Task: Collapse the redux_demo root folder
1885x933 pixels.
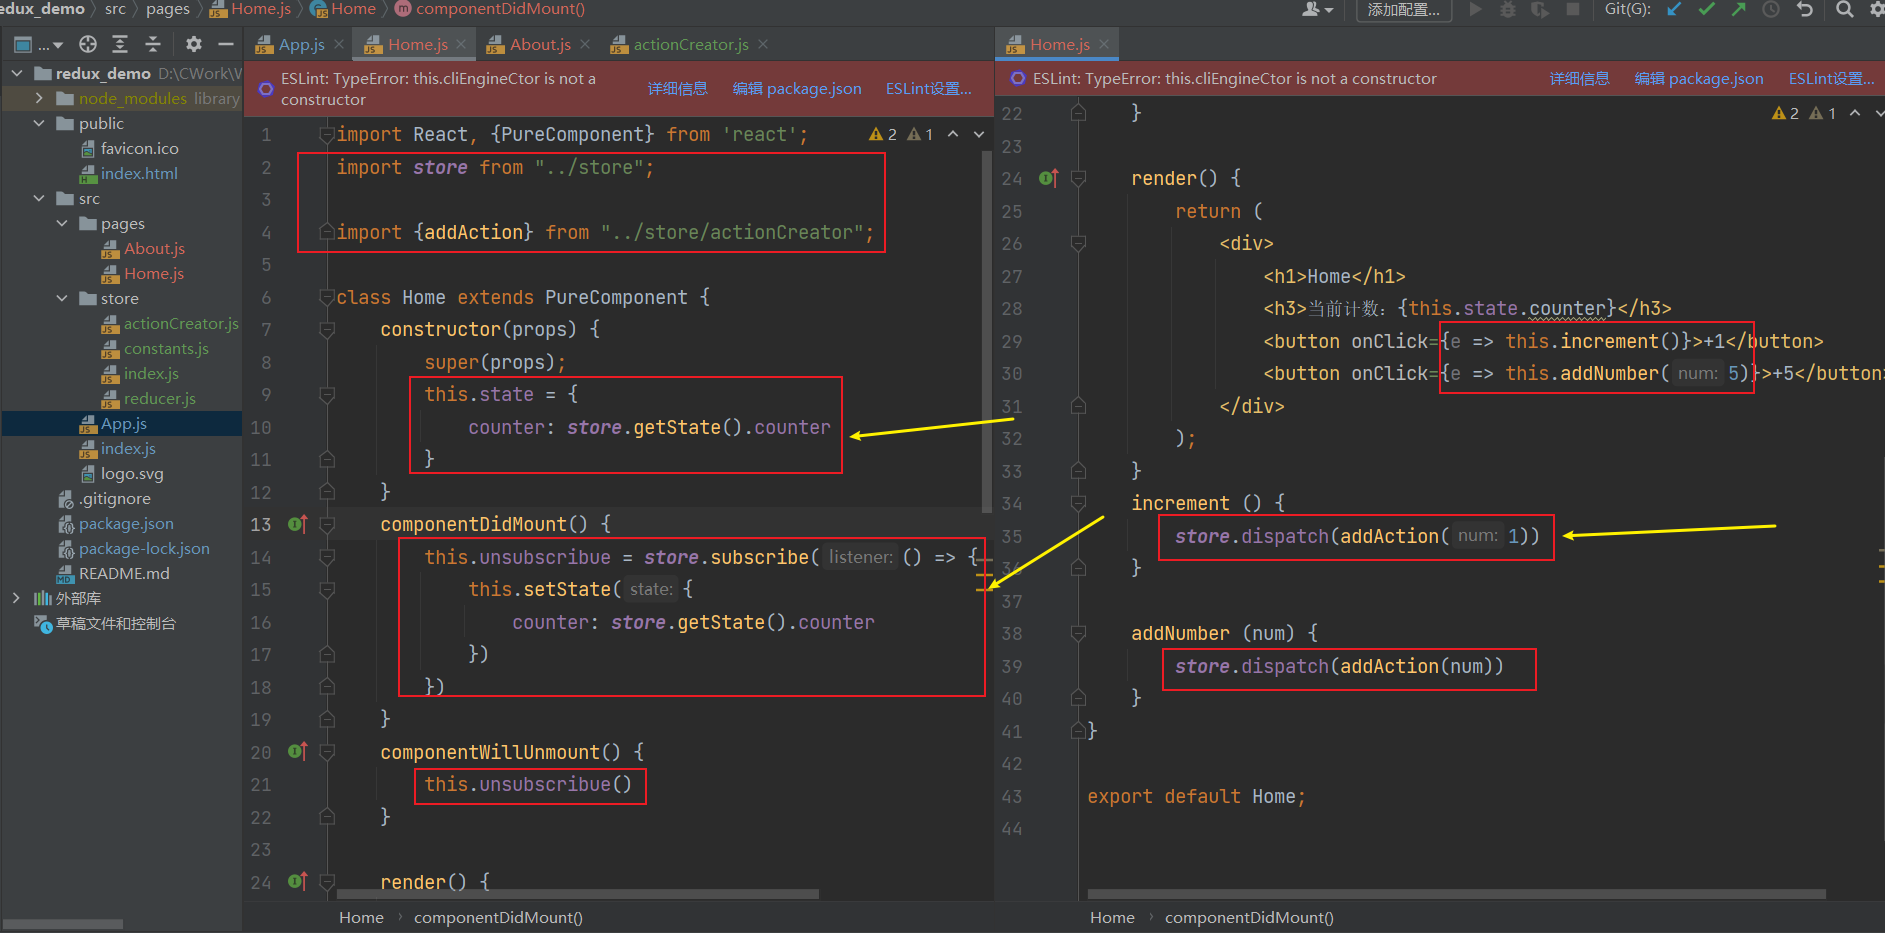Action: click(x=17, y=73)
